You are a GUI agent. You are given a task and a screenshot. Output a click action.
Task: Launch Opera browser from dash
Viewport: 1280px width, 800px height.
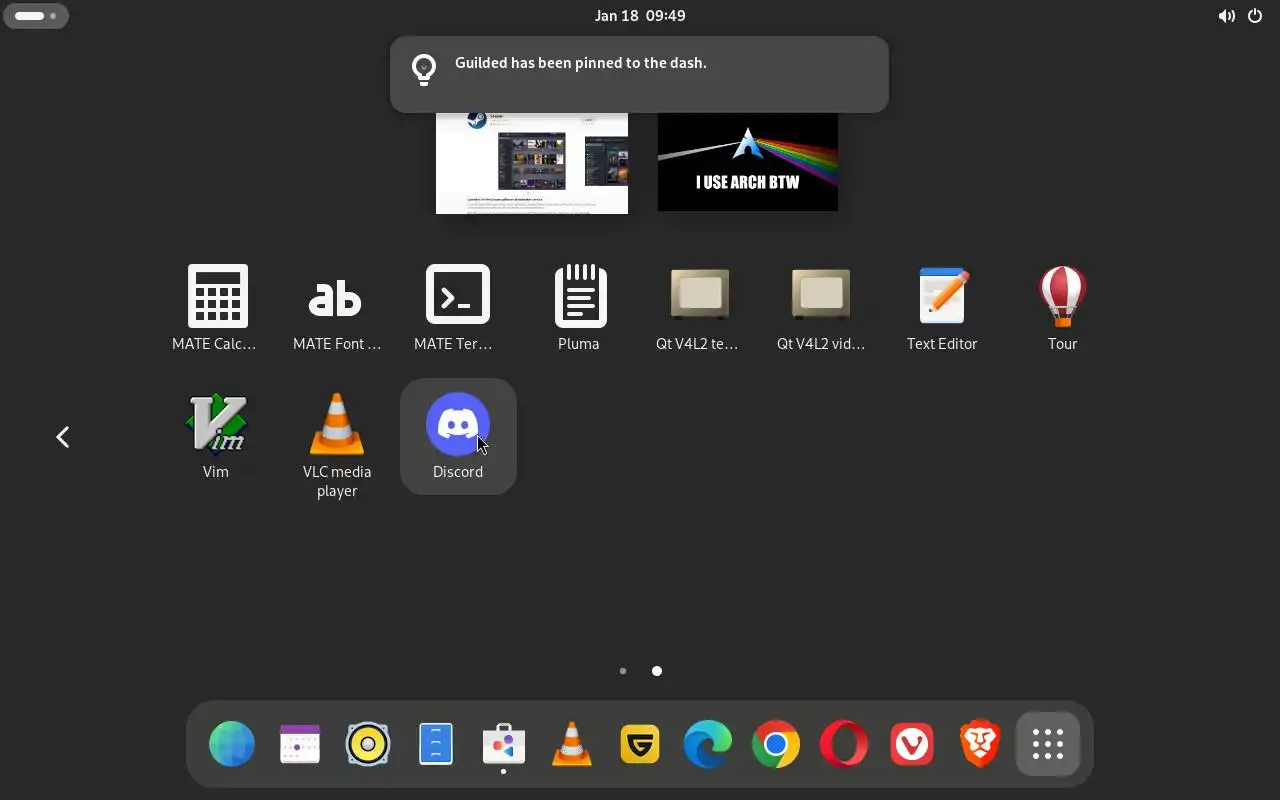pyautogui.click(x=844, y=744)
